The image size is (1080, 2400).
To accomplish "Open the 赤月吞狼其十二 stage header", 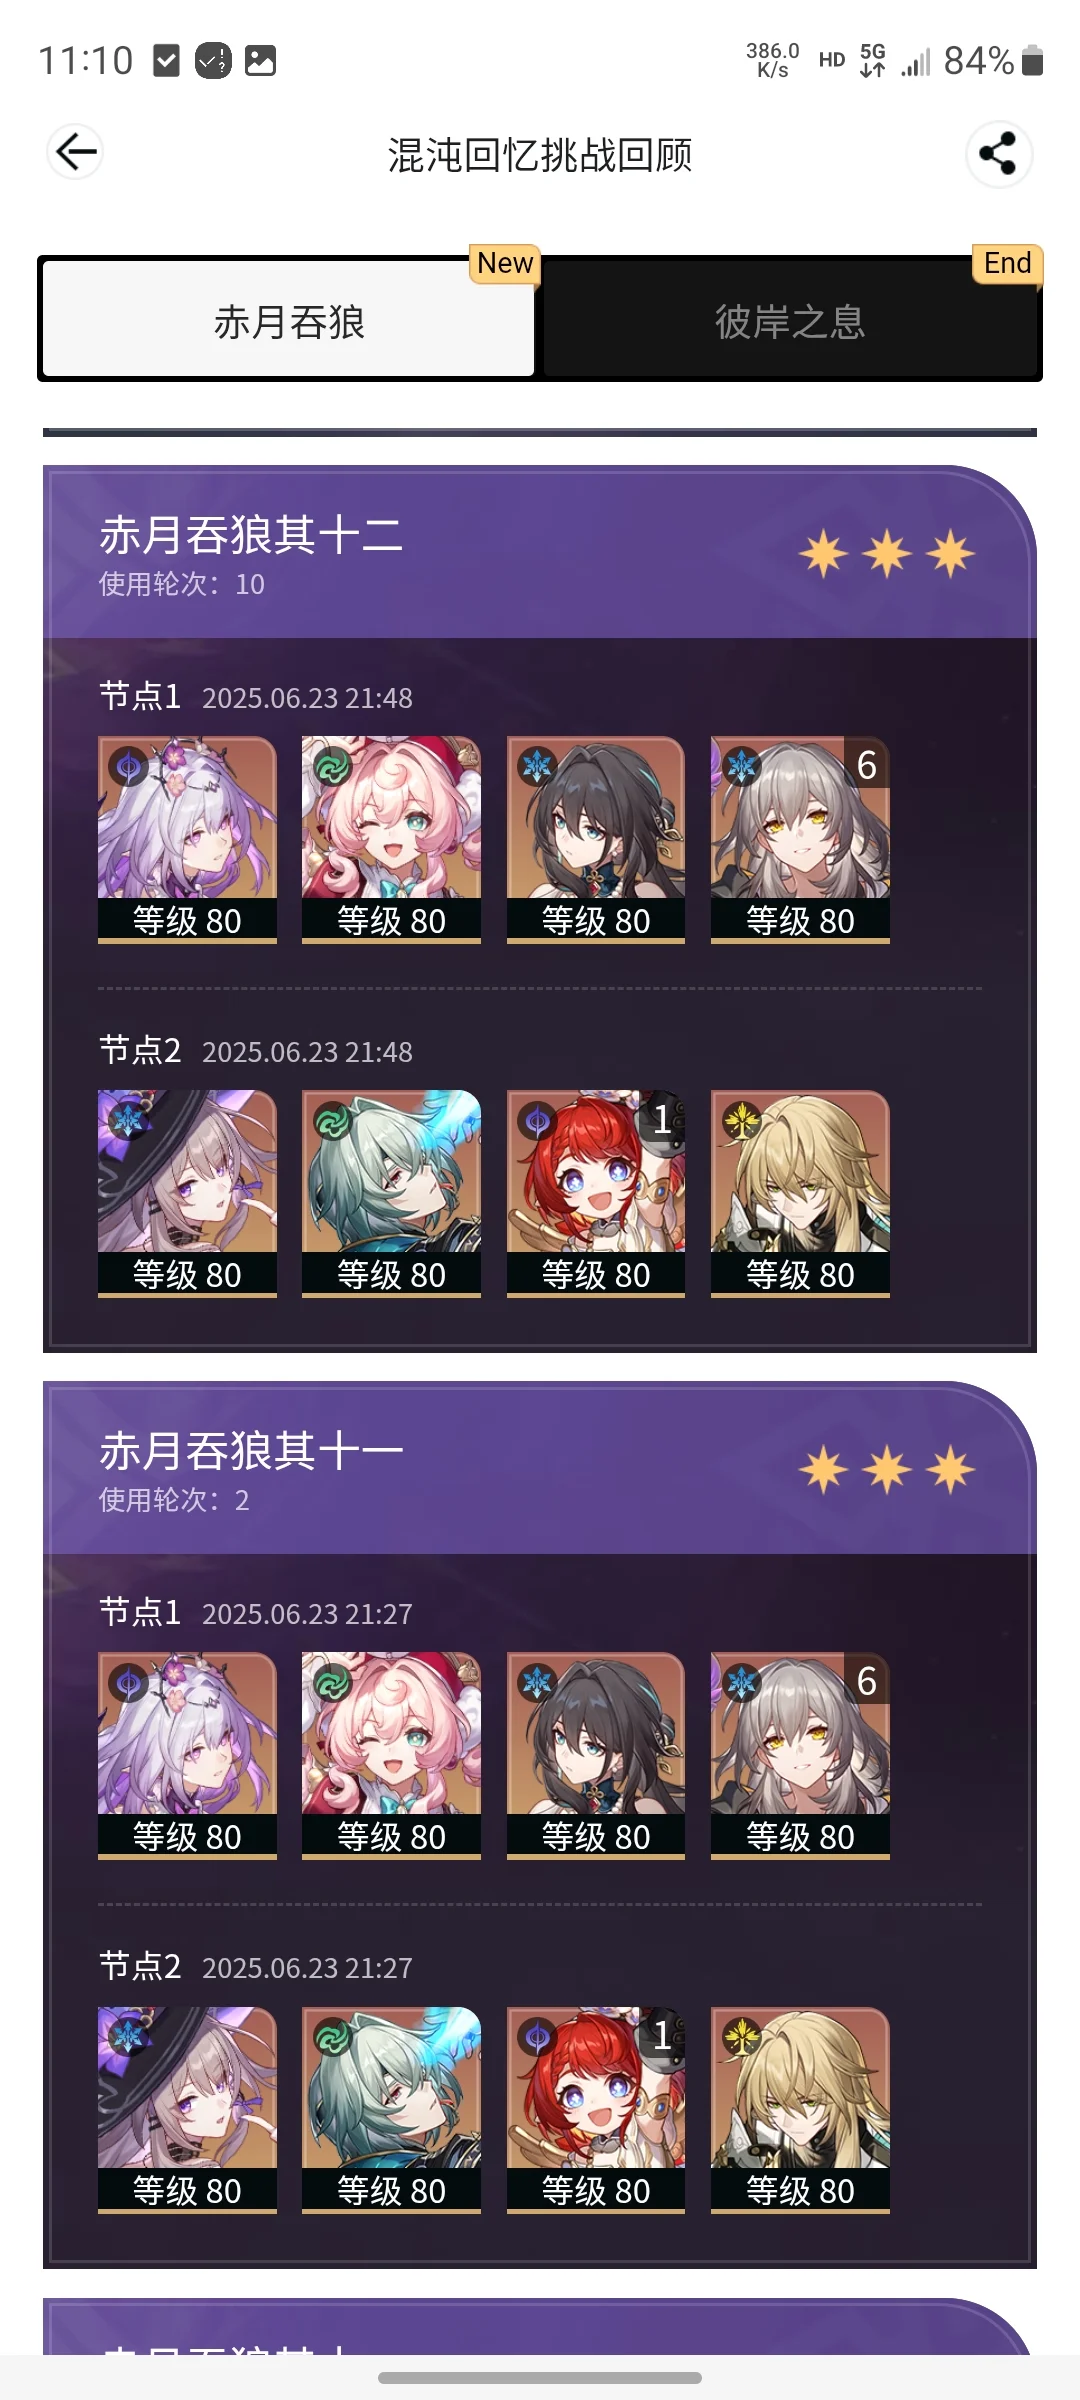I will coord(540,553).
